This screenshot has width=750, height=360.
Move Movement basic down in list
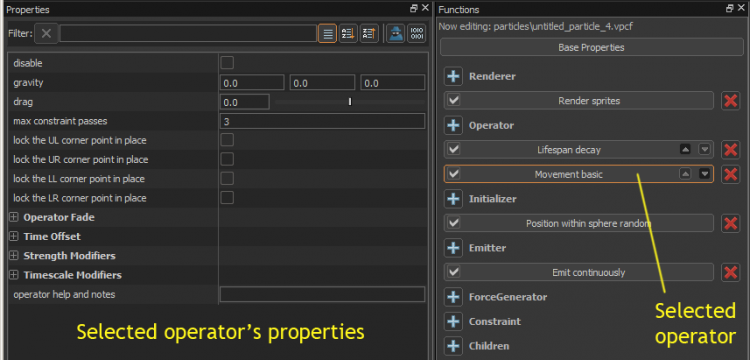704,174
